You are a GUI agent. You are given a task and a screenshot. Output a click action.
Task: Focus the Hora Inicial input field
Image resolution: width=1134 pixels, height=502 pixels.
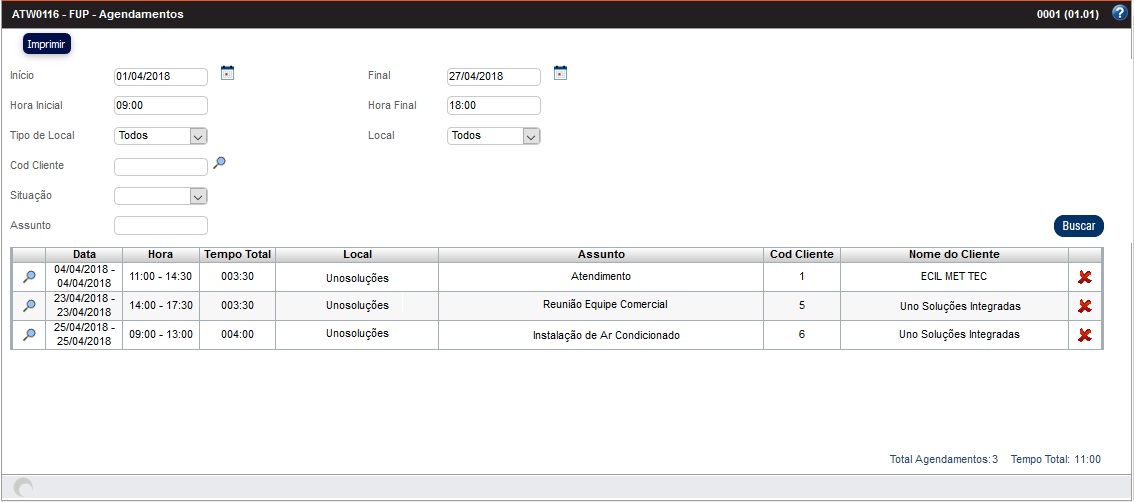[161, 106]
